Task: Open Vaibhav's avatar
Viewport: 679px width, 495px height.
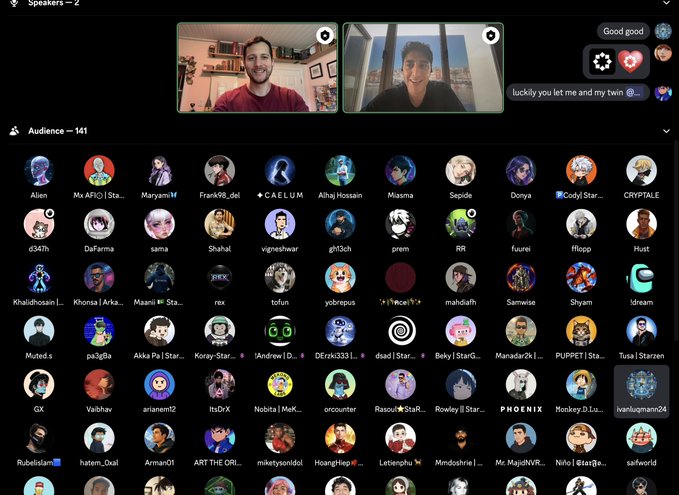Action: click(x=99, y=385)
